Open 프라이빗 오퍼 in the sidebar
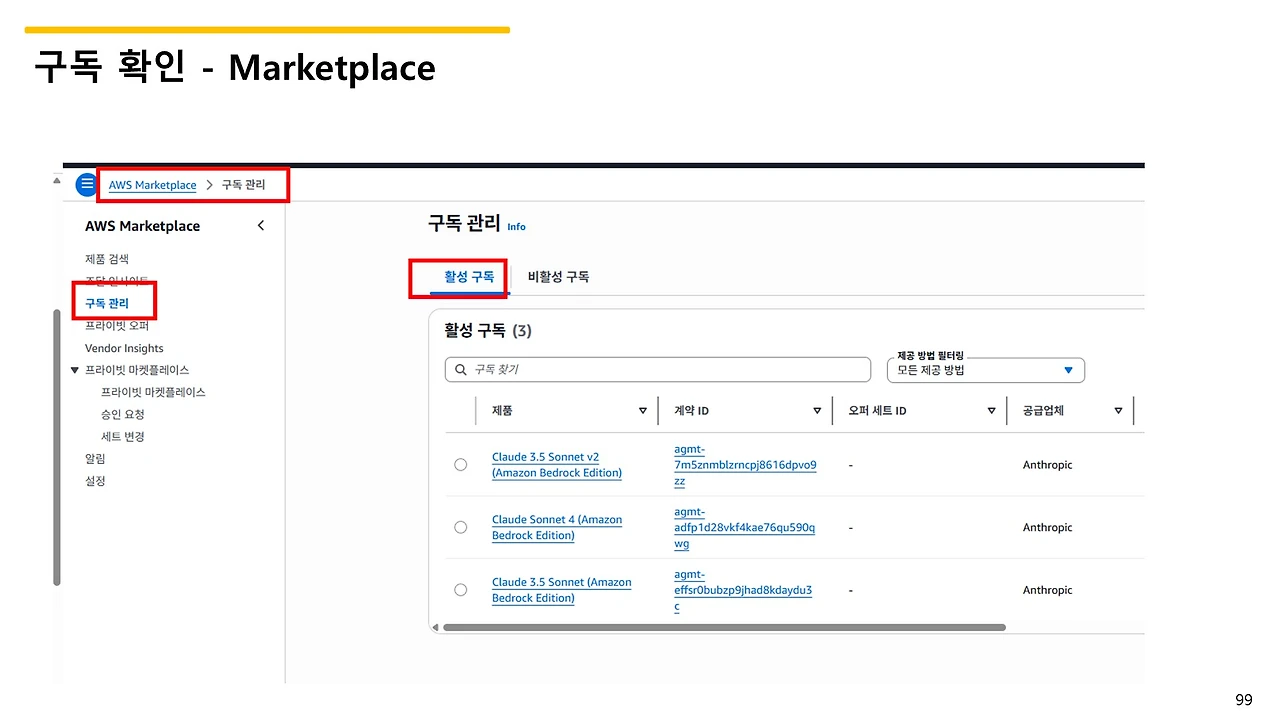The image size is (1280, 720). (117, 326)
